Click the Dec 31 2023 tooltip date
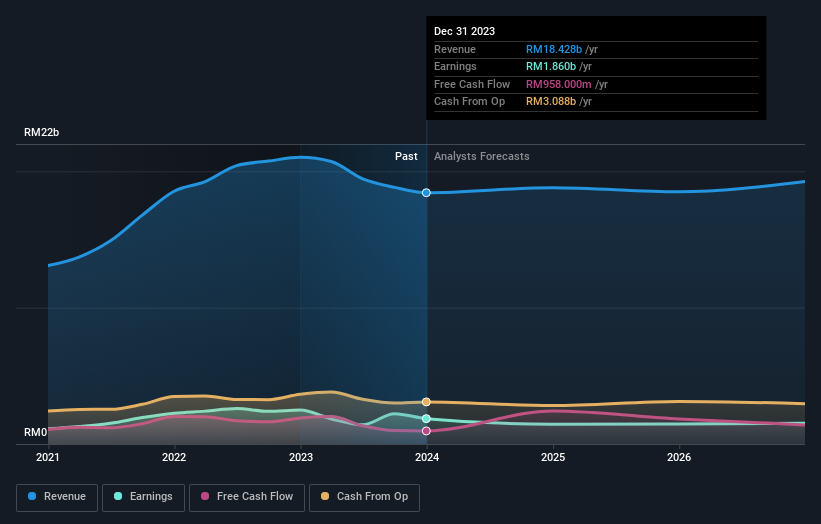The image size is (821, 524). pyautogui.click(x=464, y=31)
